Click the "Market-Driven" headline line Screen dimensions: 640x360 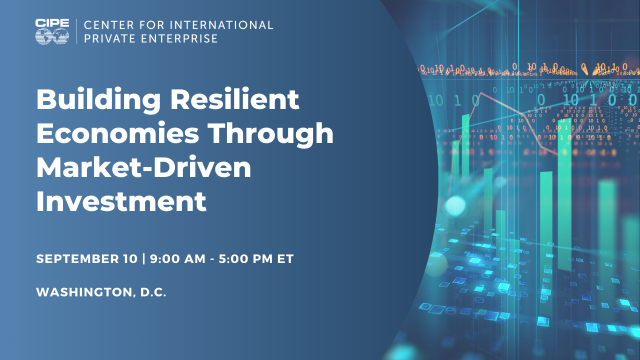click(144, 167)
